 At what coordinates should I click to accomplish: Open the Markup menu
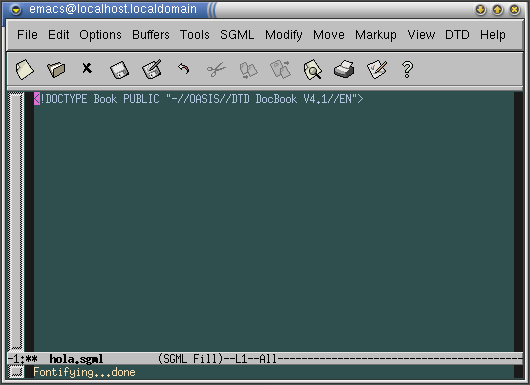click(x=376, y=35)
